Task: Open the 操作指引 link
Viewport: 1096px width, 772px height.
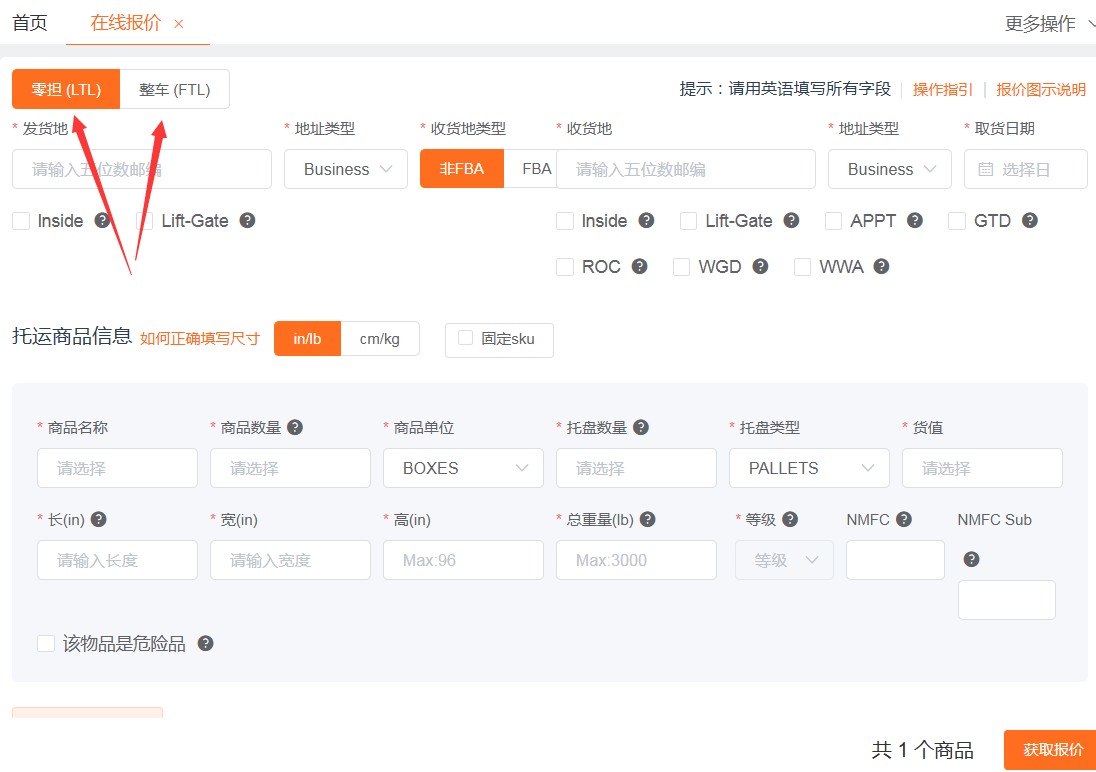Action: [x=942, y=89]
